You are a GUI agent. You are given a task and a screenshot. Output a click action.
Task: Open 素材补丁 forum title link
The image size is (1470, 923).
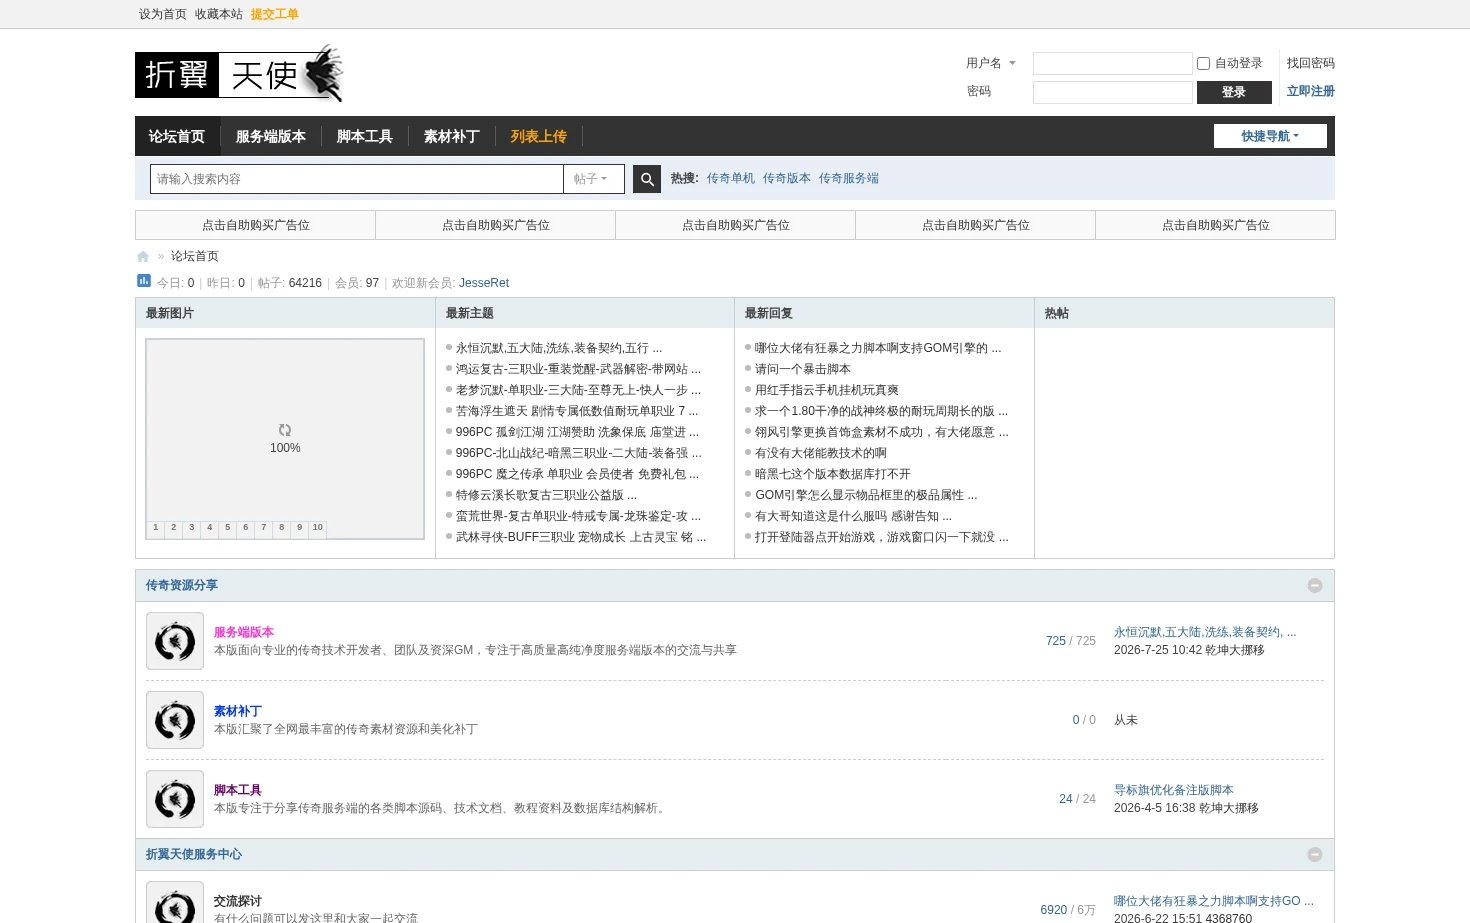pos(238,711)
